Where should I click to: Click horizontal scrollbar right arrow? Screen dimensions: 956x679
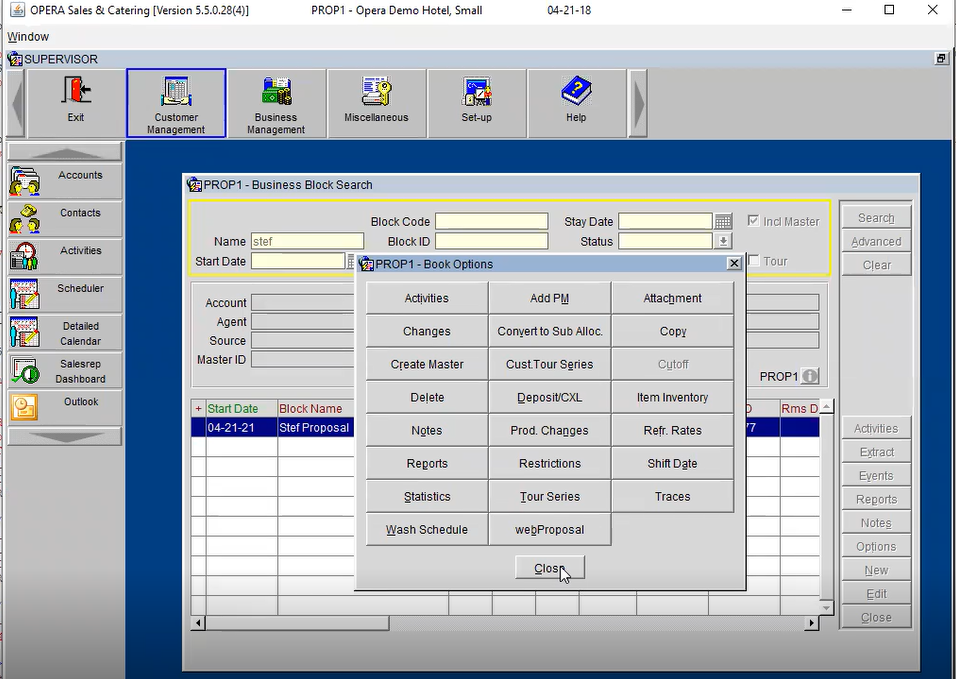pyautogui.click(x=811, y=623)
